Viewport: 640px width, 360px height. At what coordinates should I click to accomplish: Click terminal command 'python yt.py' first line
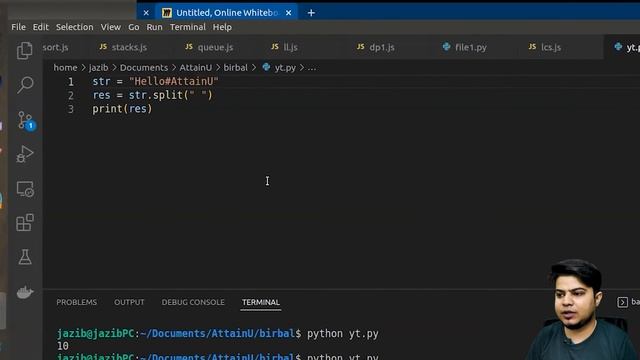point(342,333)
